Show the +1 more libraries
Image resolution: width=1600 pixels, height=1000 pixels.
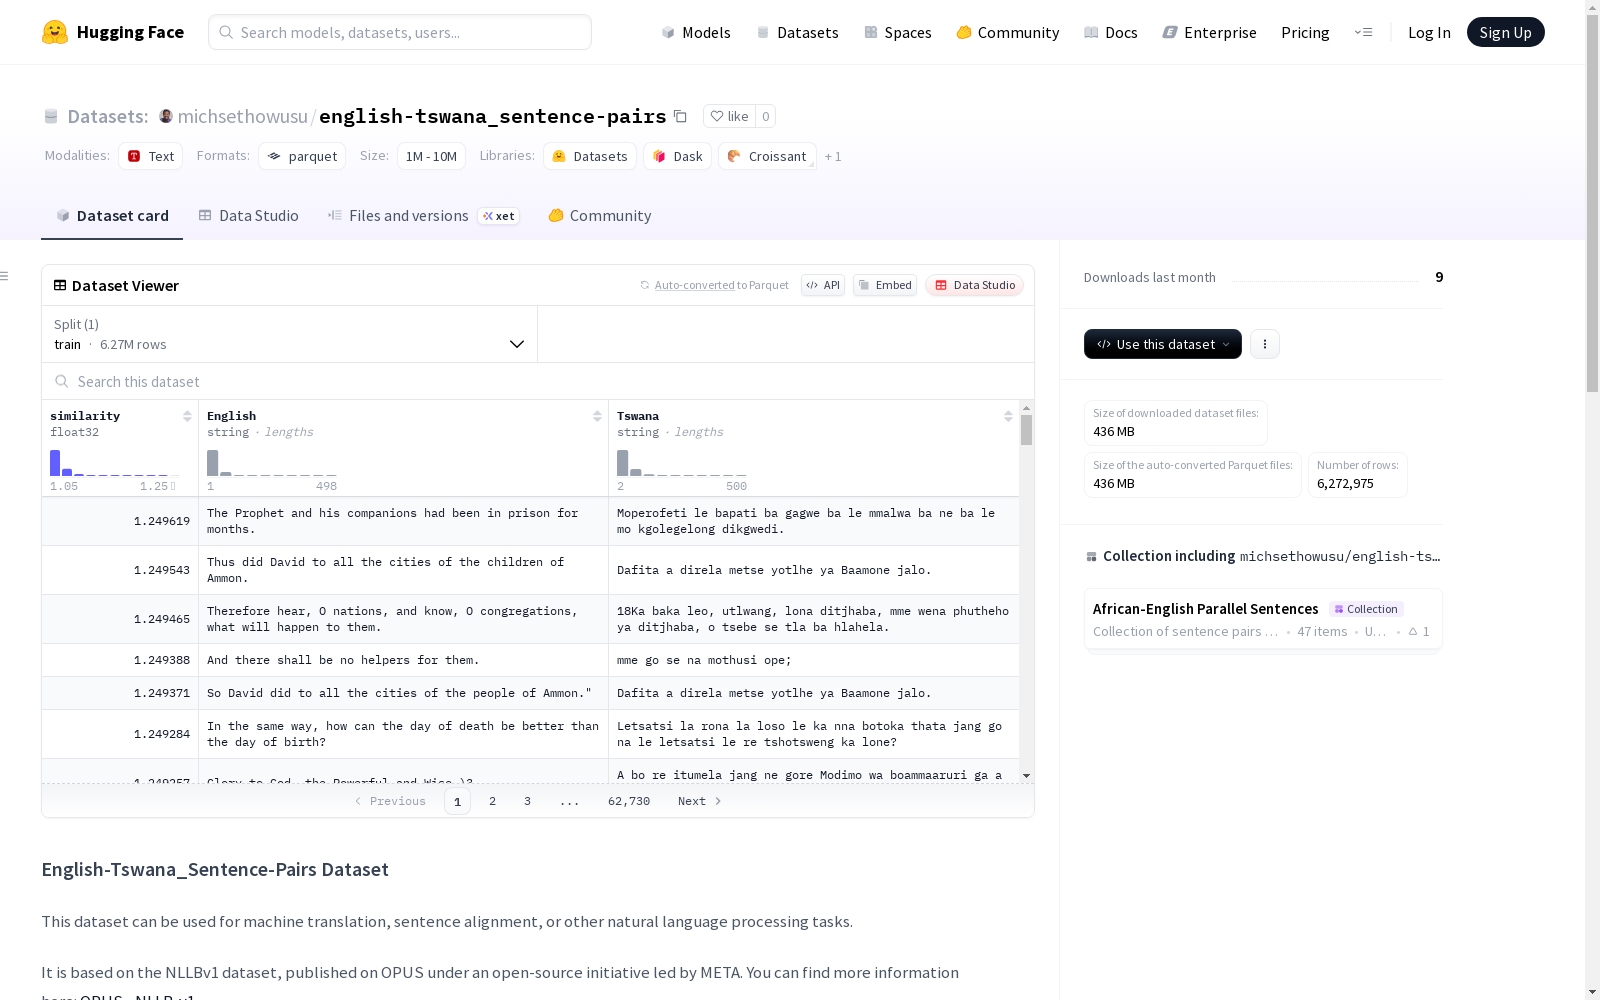833,157
